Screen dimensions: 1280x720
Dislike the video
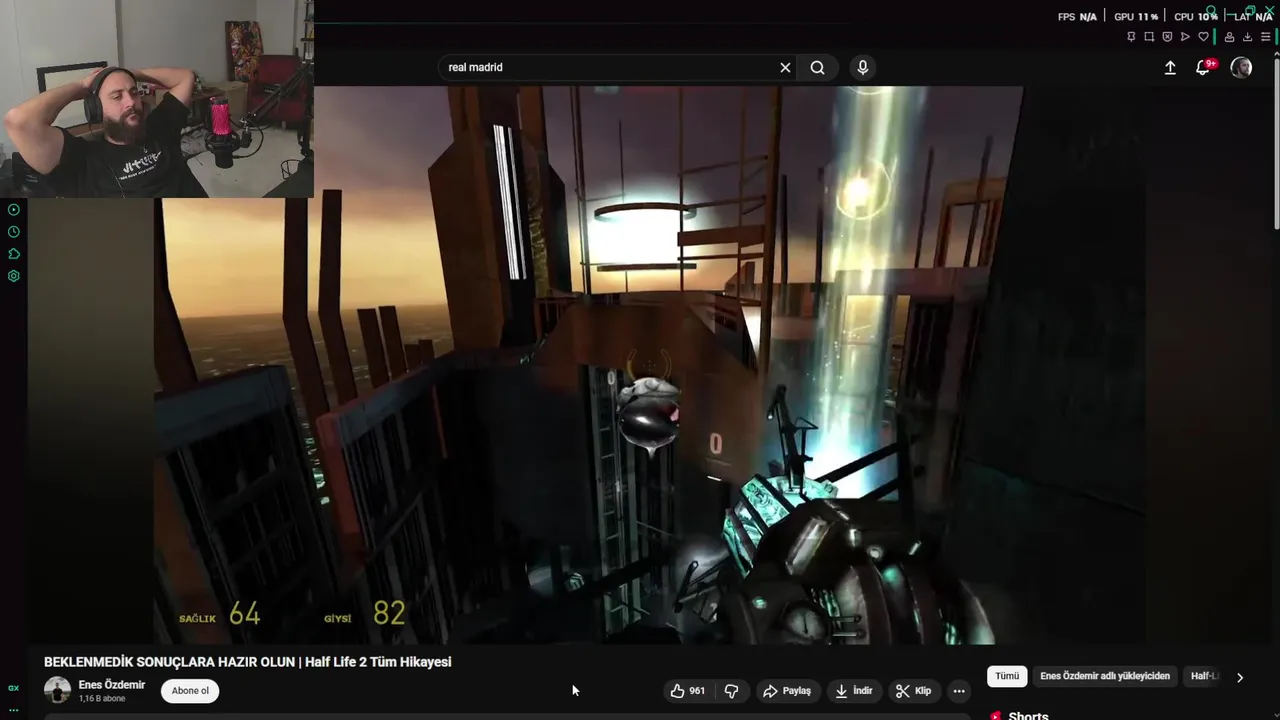[731, 691]
